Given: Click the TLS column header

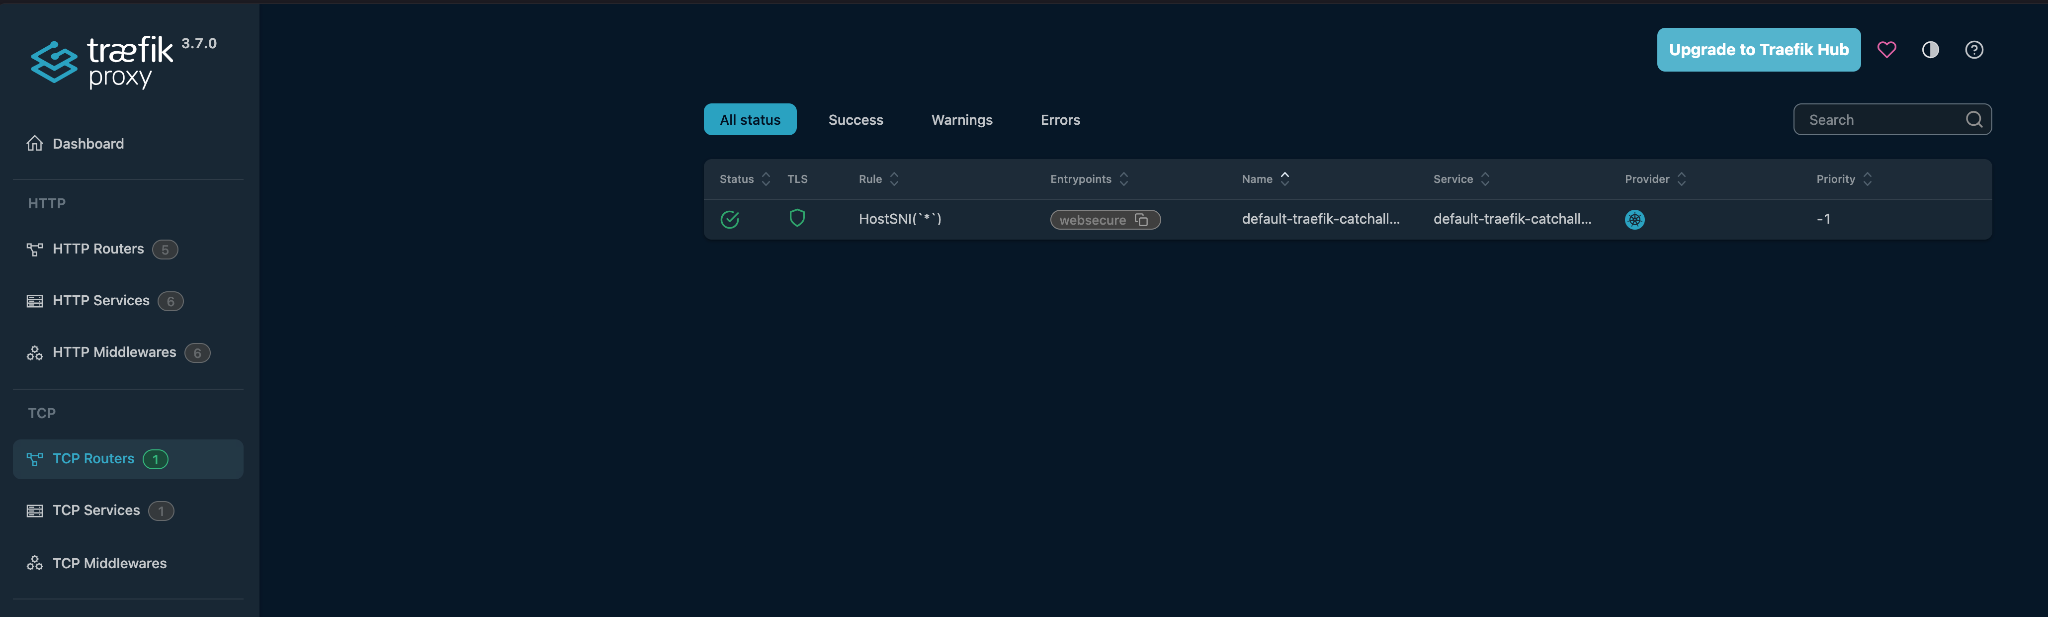Looking at the screenshot, I should [x=797, y=179].
